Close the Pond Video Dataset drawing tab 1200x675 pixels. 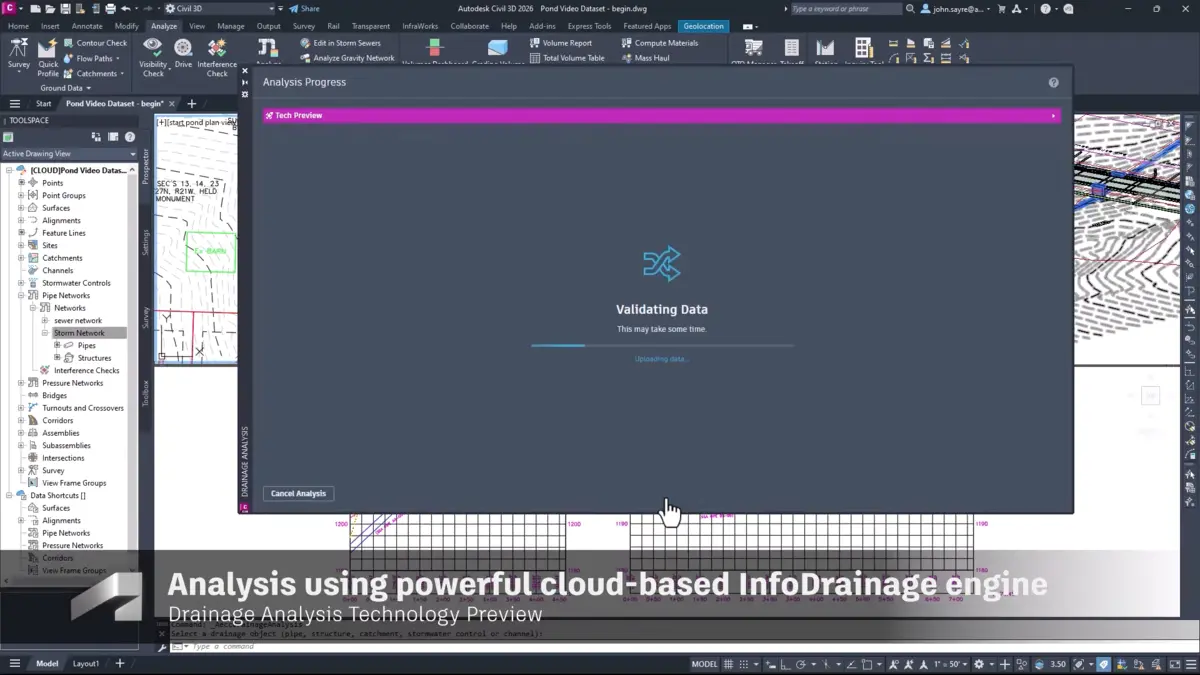tap(172, 104)
